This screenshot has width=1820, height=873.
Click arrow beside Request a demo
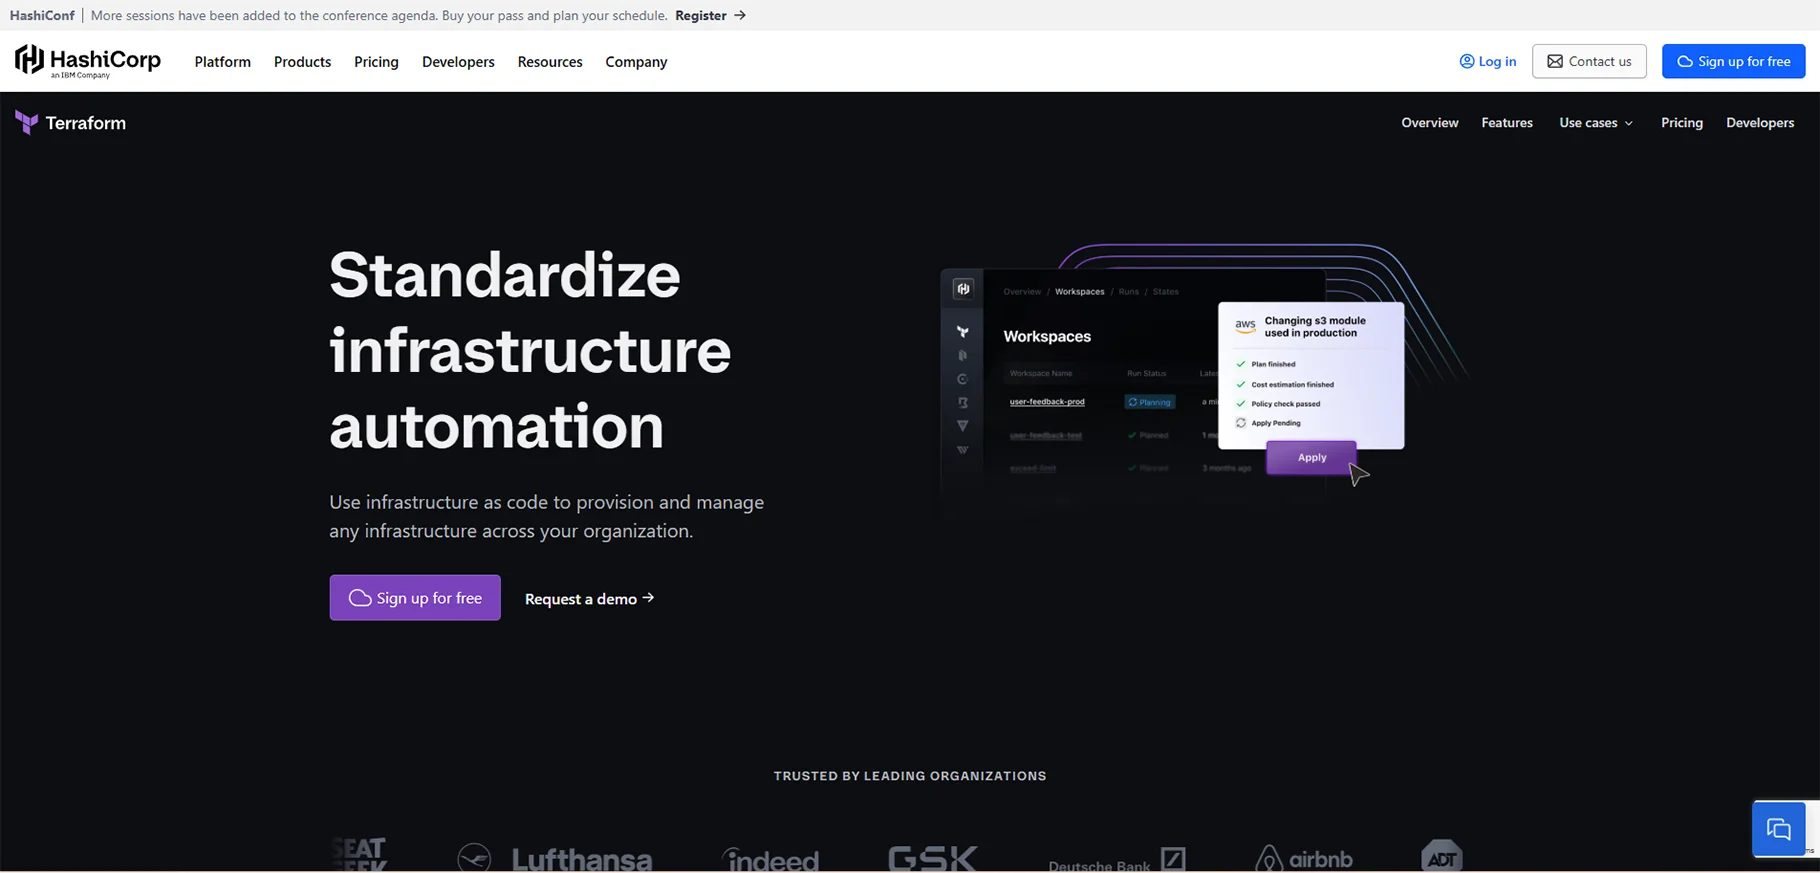(648, 598)
